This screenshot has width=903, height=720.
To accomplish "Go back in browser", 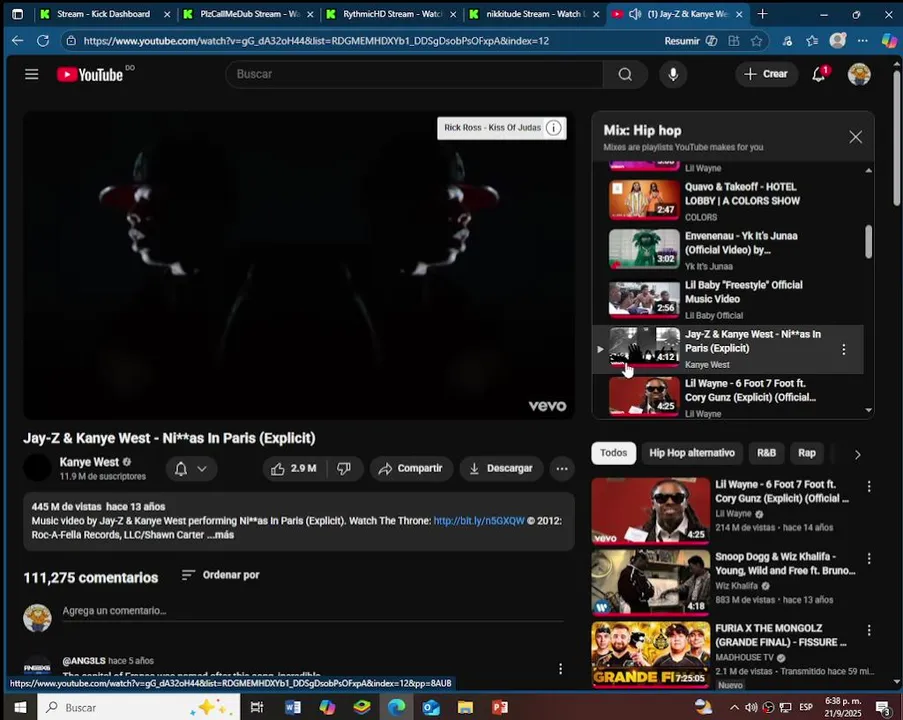I will [17, 41].
